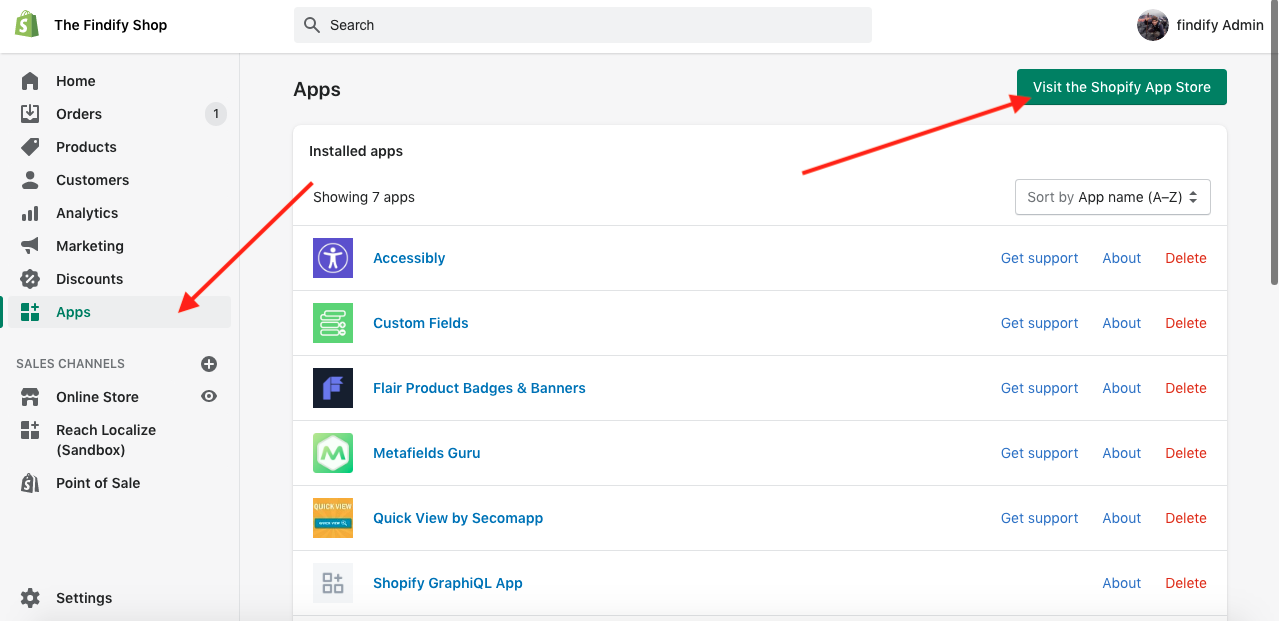Viewport: 1279px width, 621px height.
Task: Click Visit the Shopify App Store button
Action: [1122, 87]
